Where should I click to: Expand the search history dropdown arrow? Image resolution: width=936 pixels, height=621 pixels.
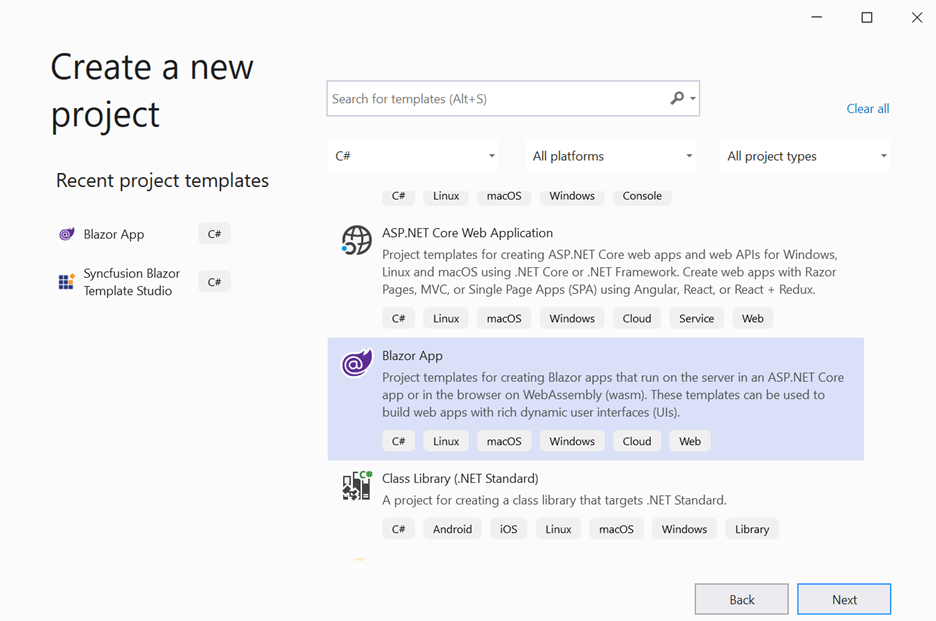pos(693,99)
